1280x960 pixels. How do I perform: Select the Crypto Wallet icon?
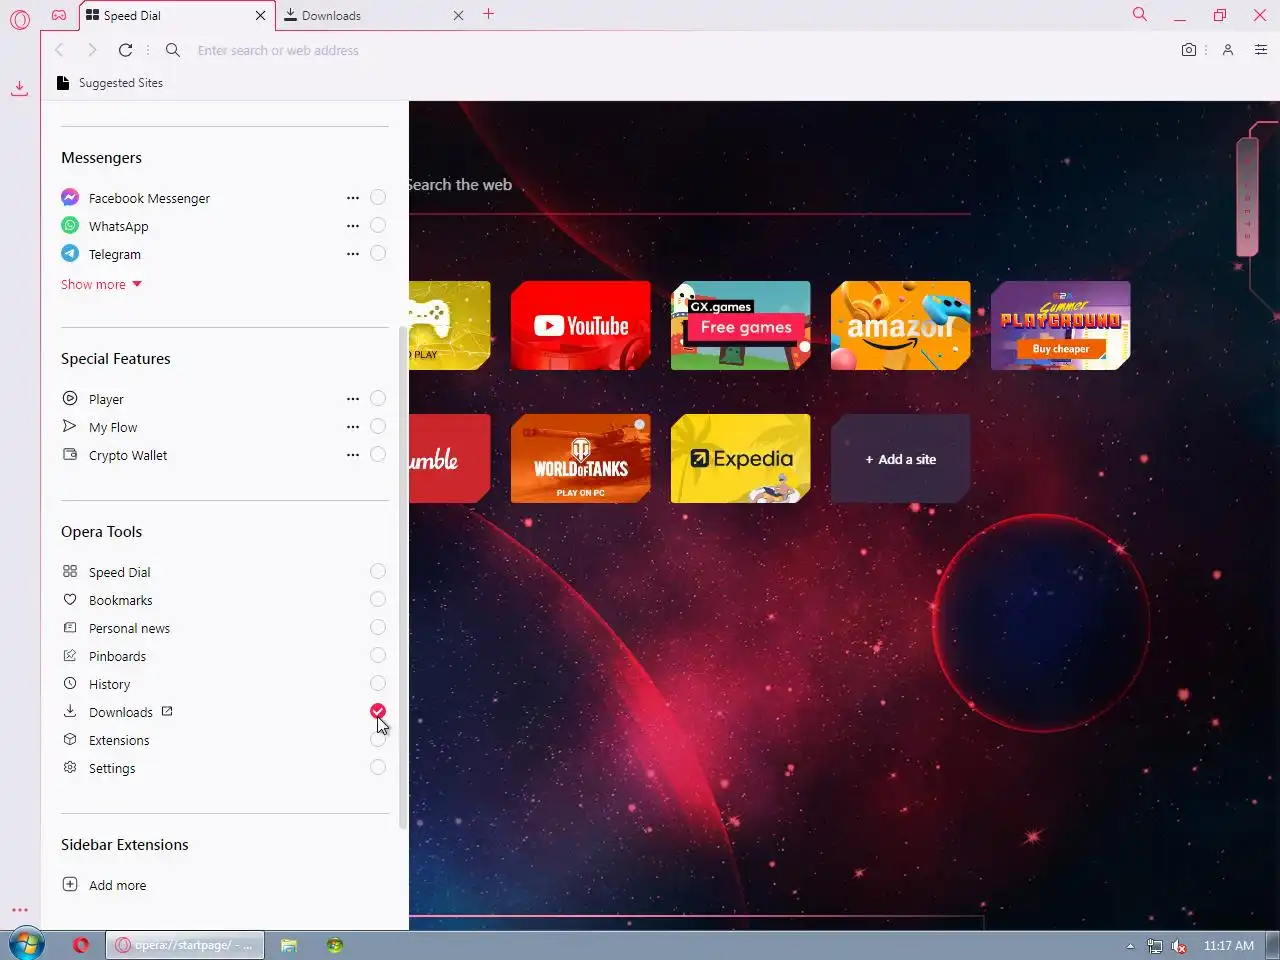point(70,454)
